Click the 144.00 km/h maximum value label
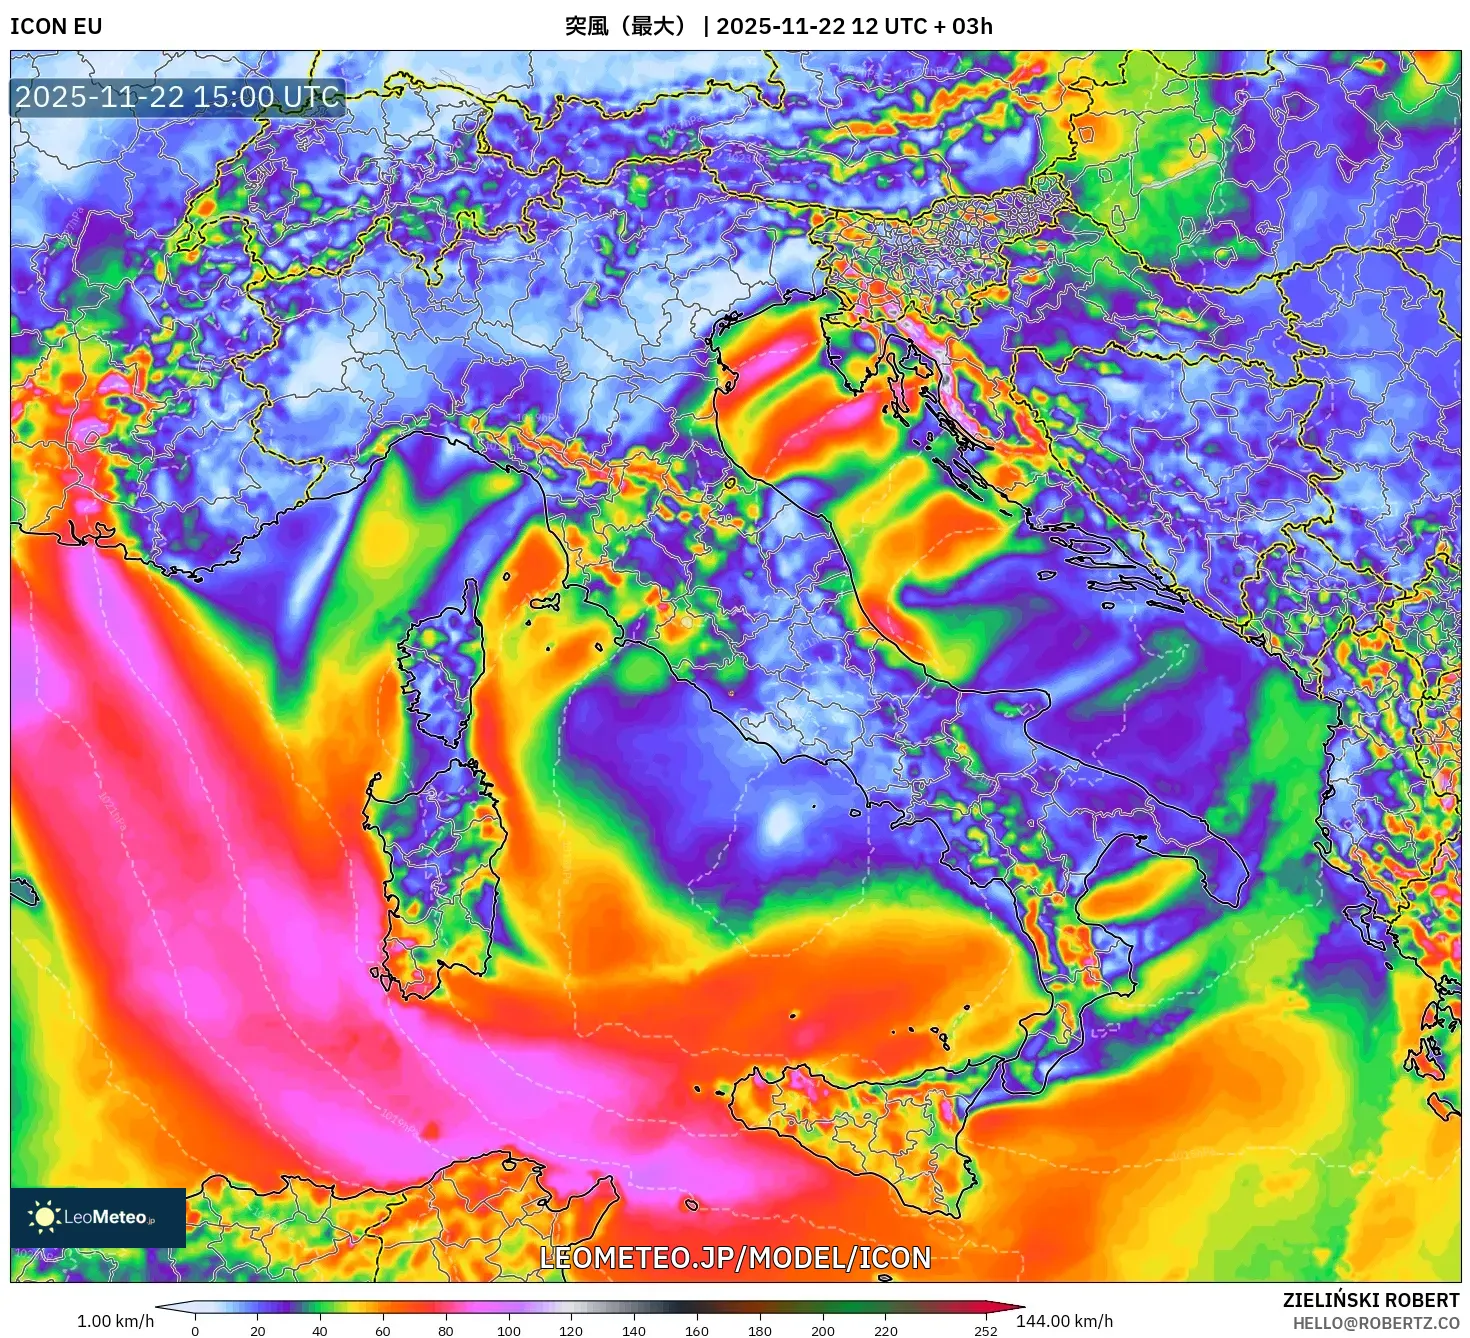Screen dimensions: 1470x1338 point(1064,1321)
